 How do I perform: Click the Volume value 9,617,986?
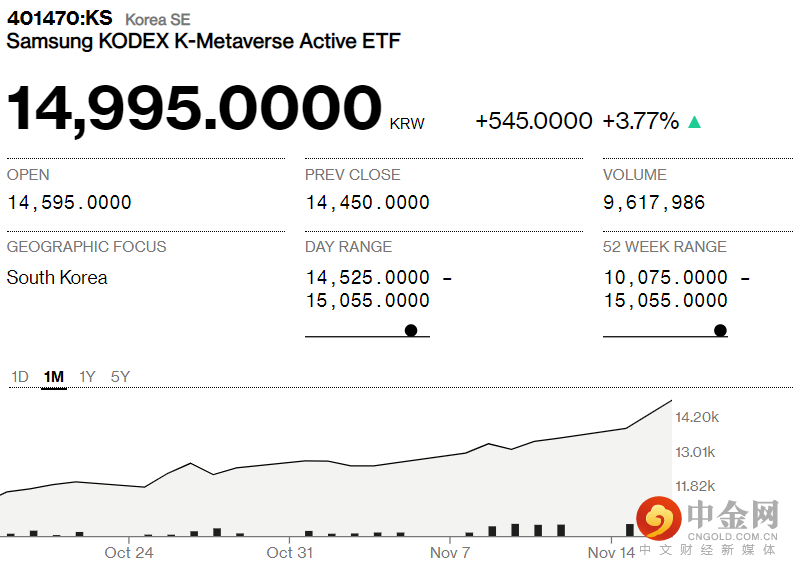tap(654, 202)
